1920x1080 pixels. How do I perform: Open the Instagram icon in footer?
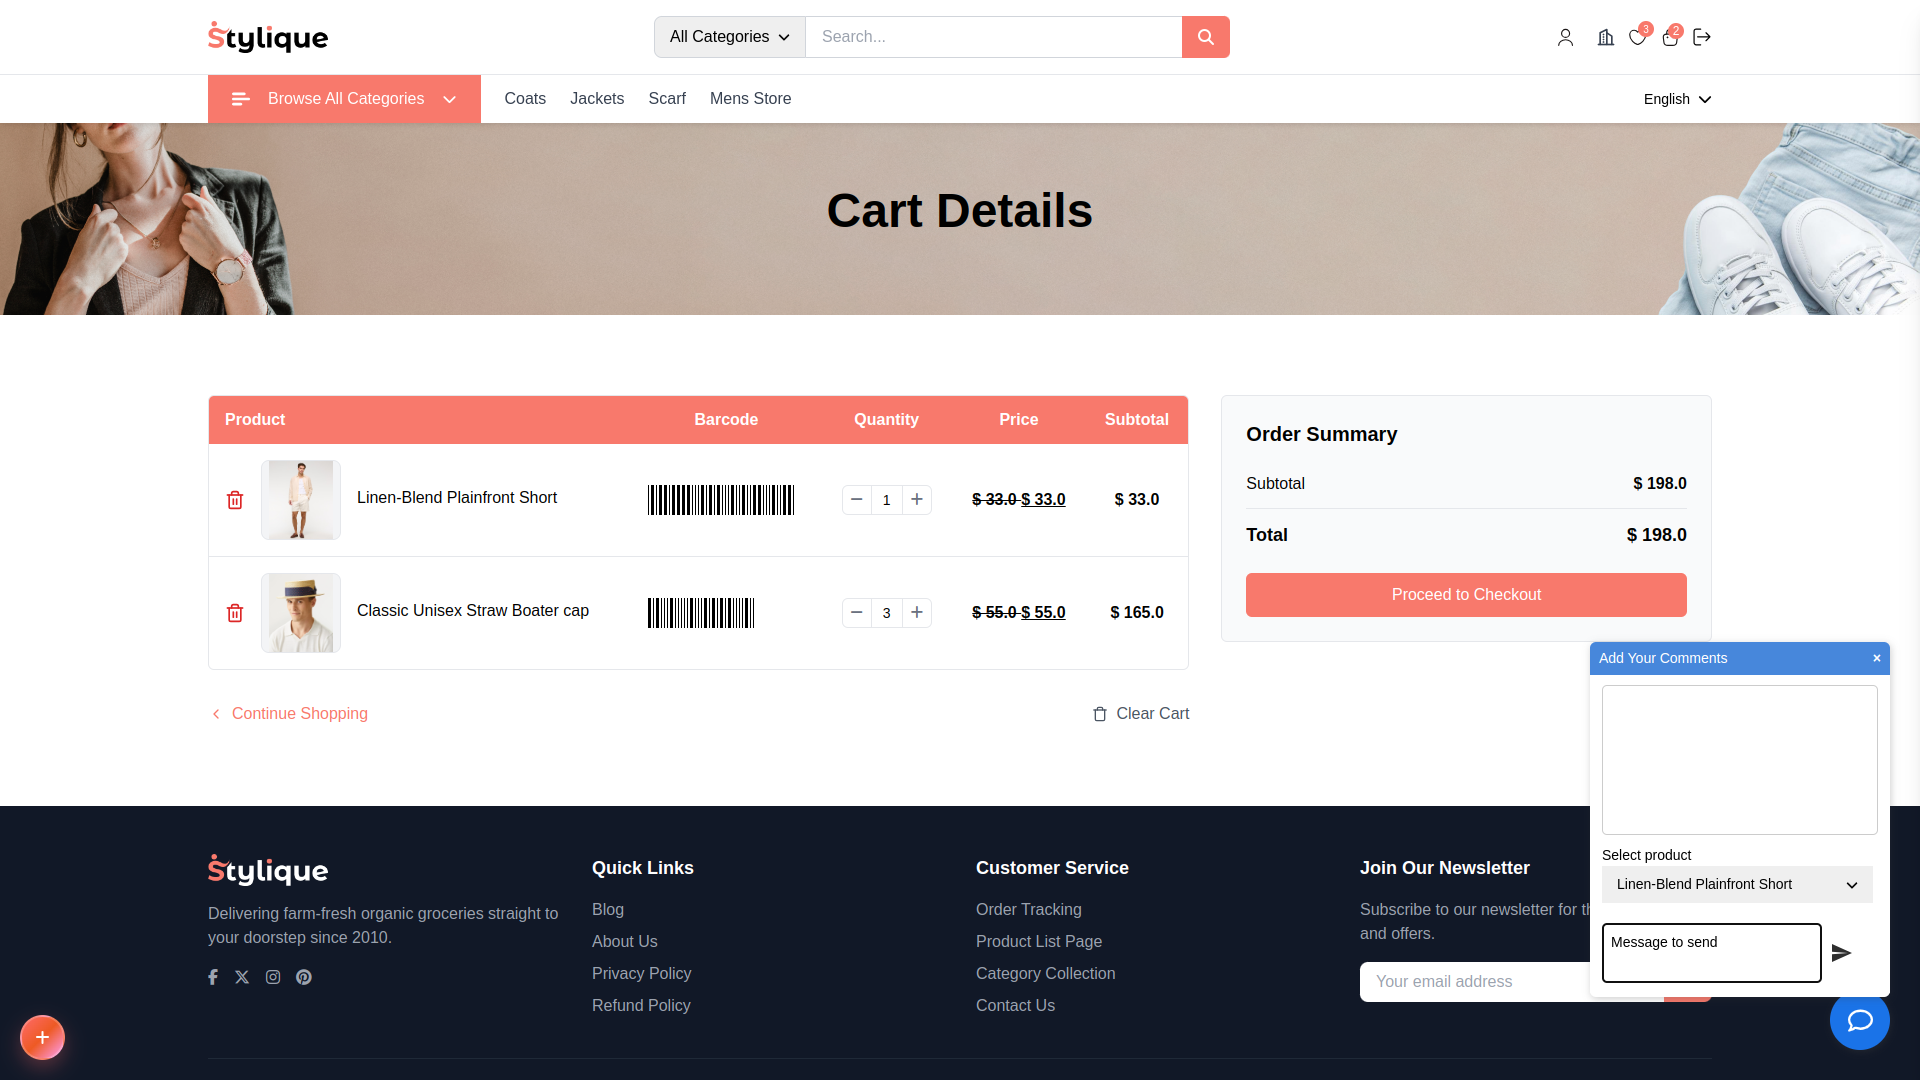(273, 977)
